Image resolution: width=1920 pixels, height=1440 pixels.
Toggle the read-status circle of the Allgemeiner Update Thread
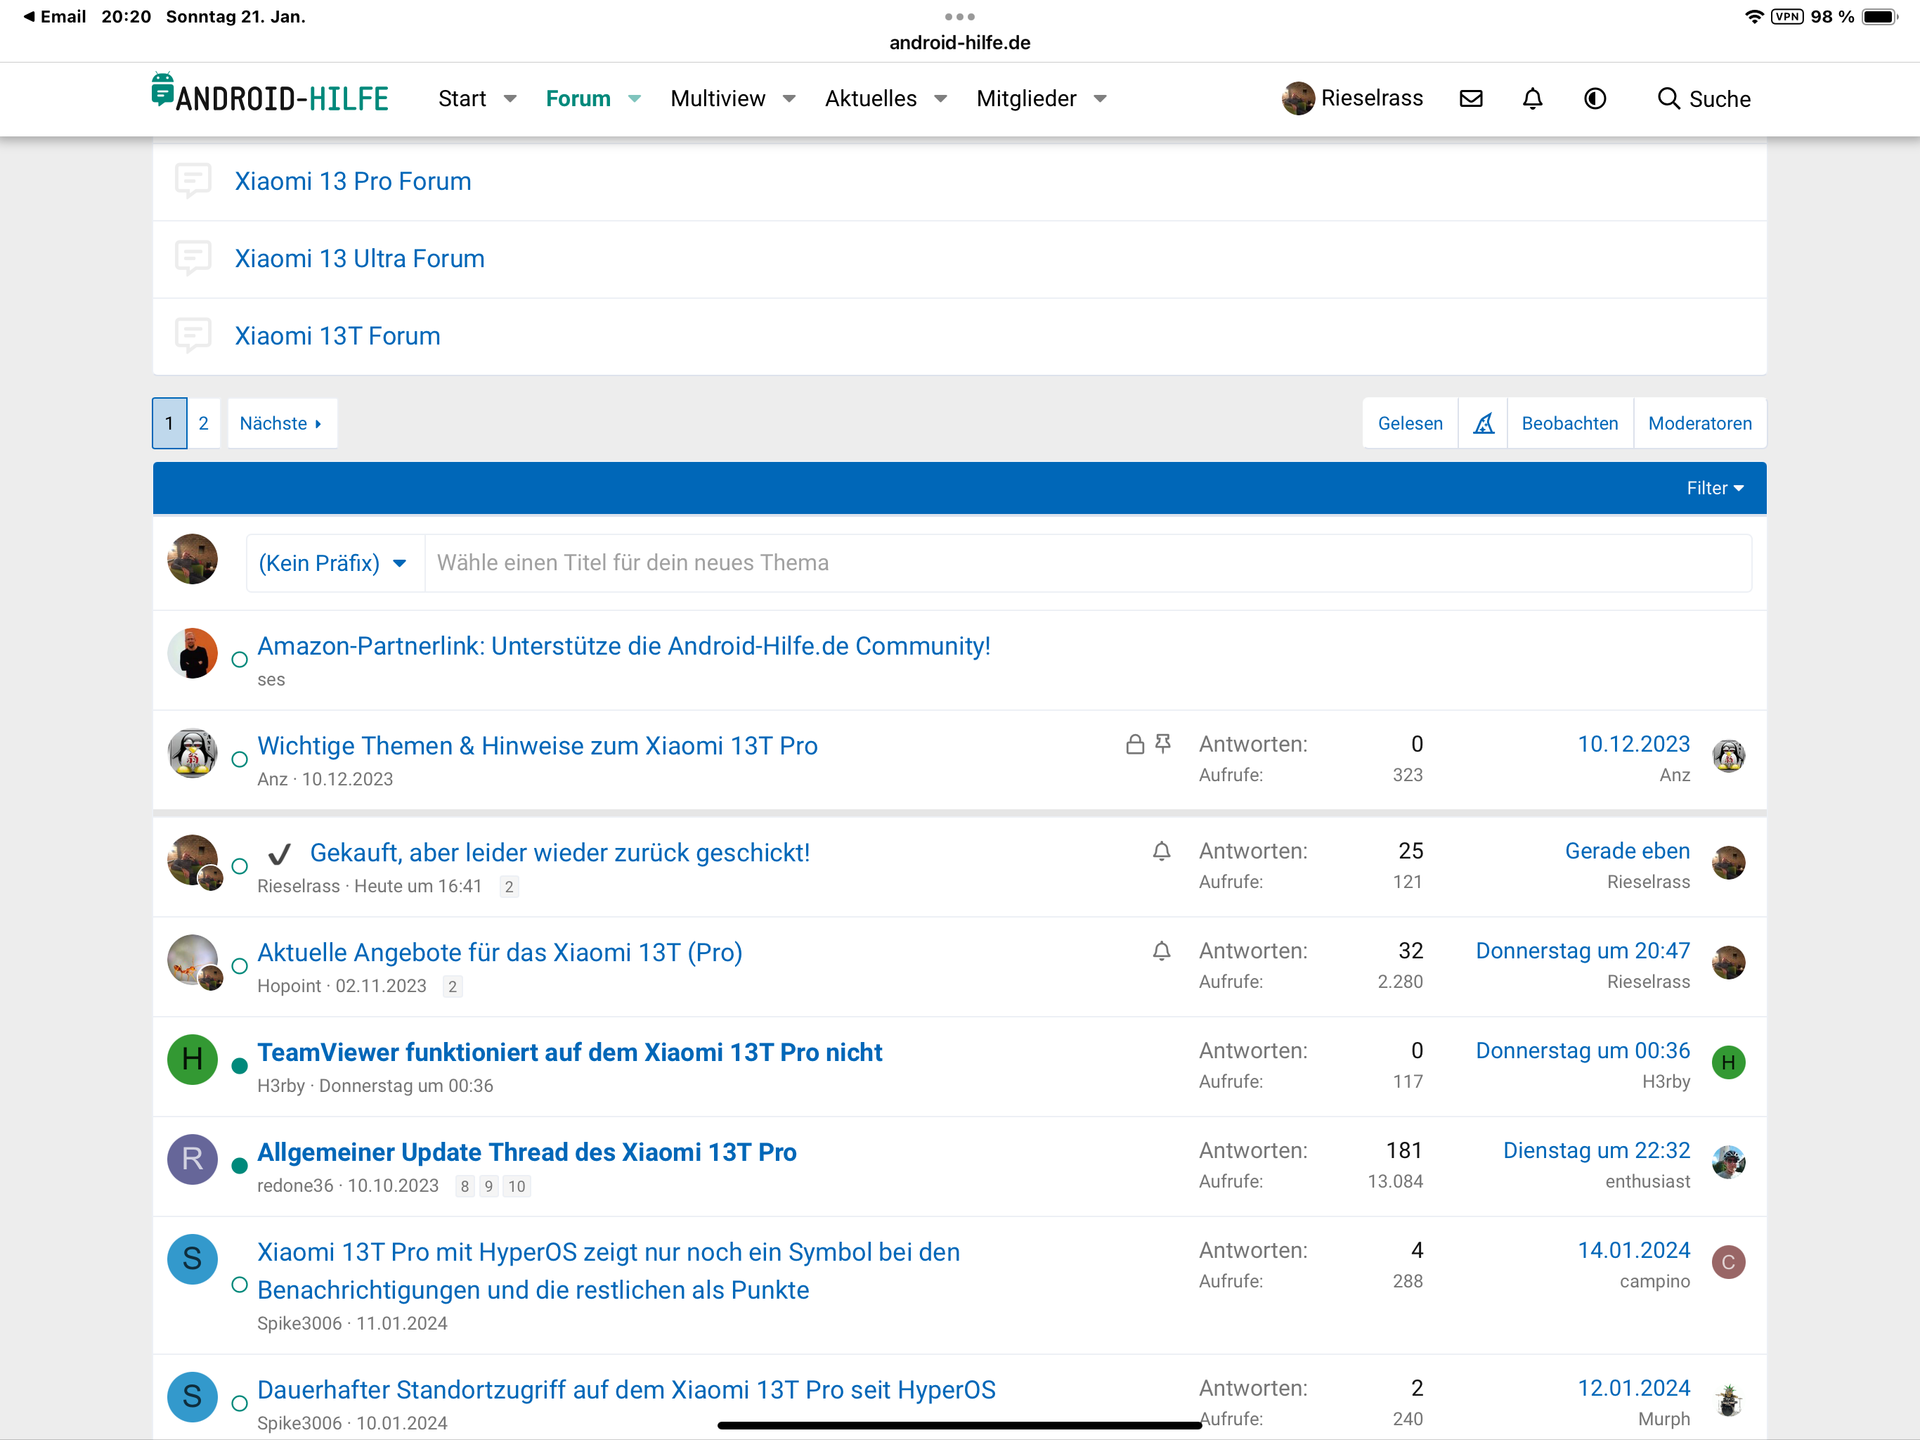tap(239, 1166)
